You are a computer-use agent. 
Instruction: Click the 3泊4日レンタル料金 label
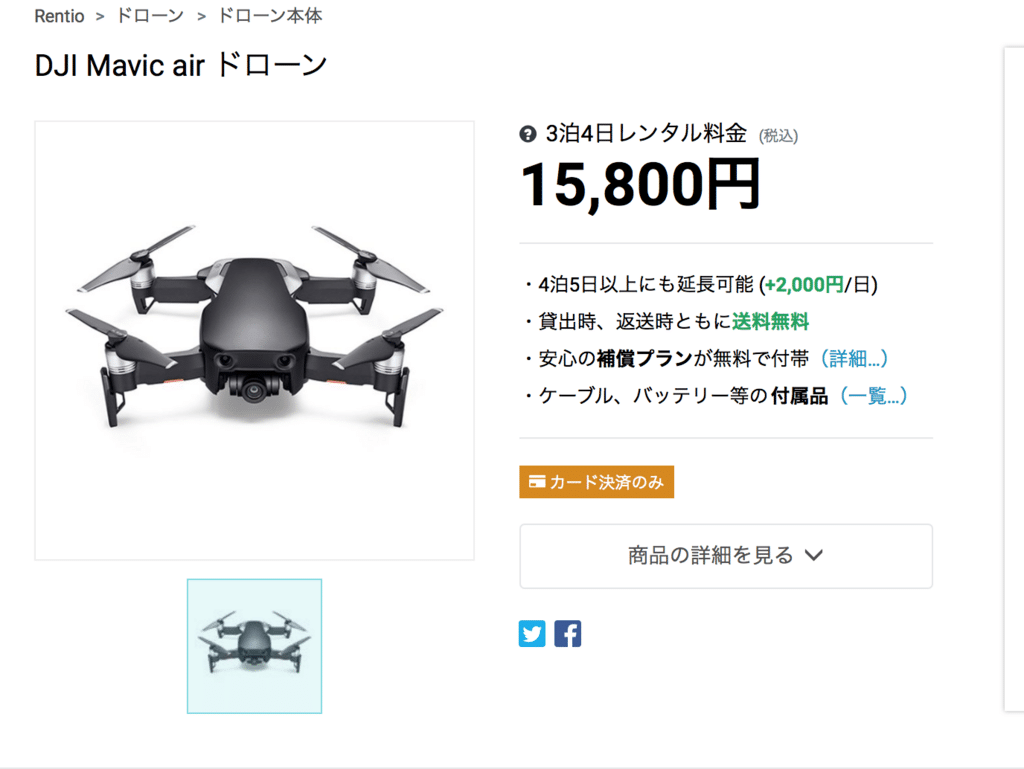[646, 134]
